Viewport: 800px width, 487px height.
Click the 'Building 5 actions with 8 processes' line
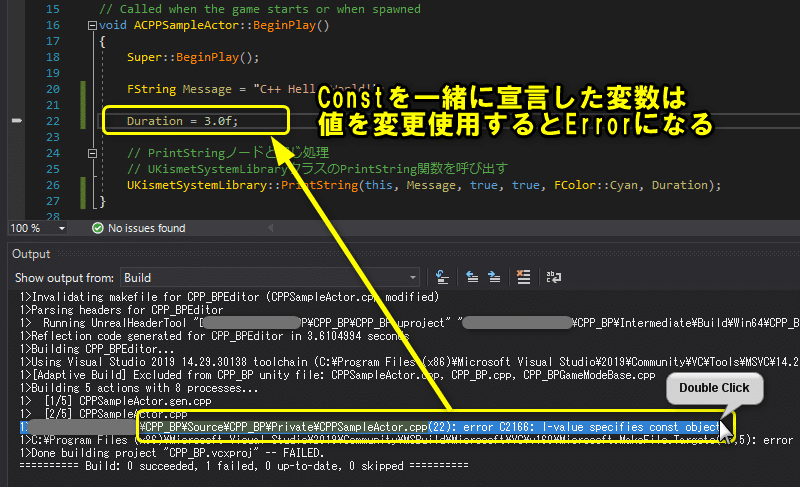139,388
